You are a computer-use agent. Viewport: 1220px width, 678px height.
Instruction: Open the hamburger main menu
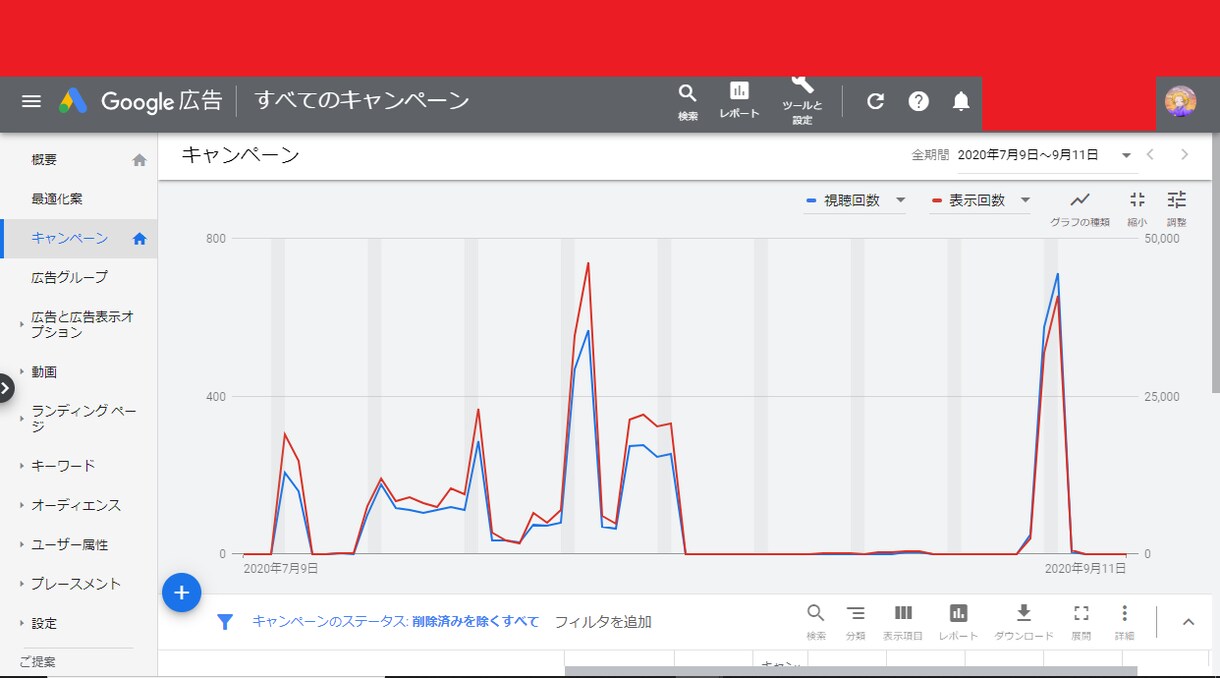31,101
